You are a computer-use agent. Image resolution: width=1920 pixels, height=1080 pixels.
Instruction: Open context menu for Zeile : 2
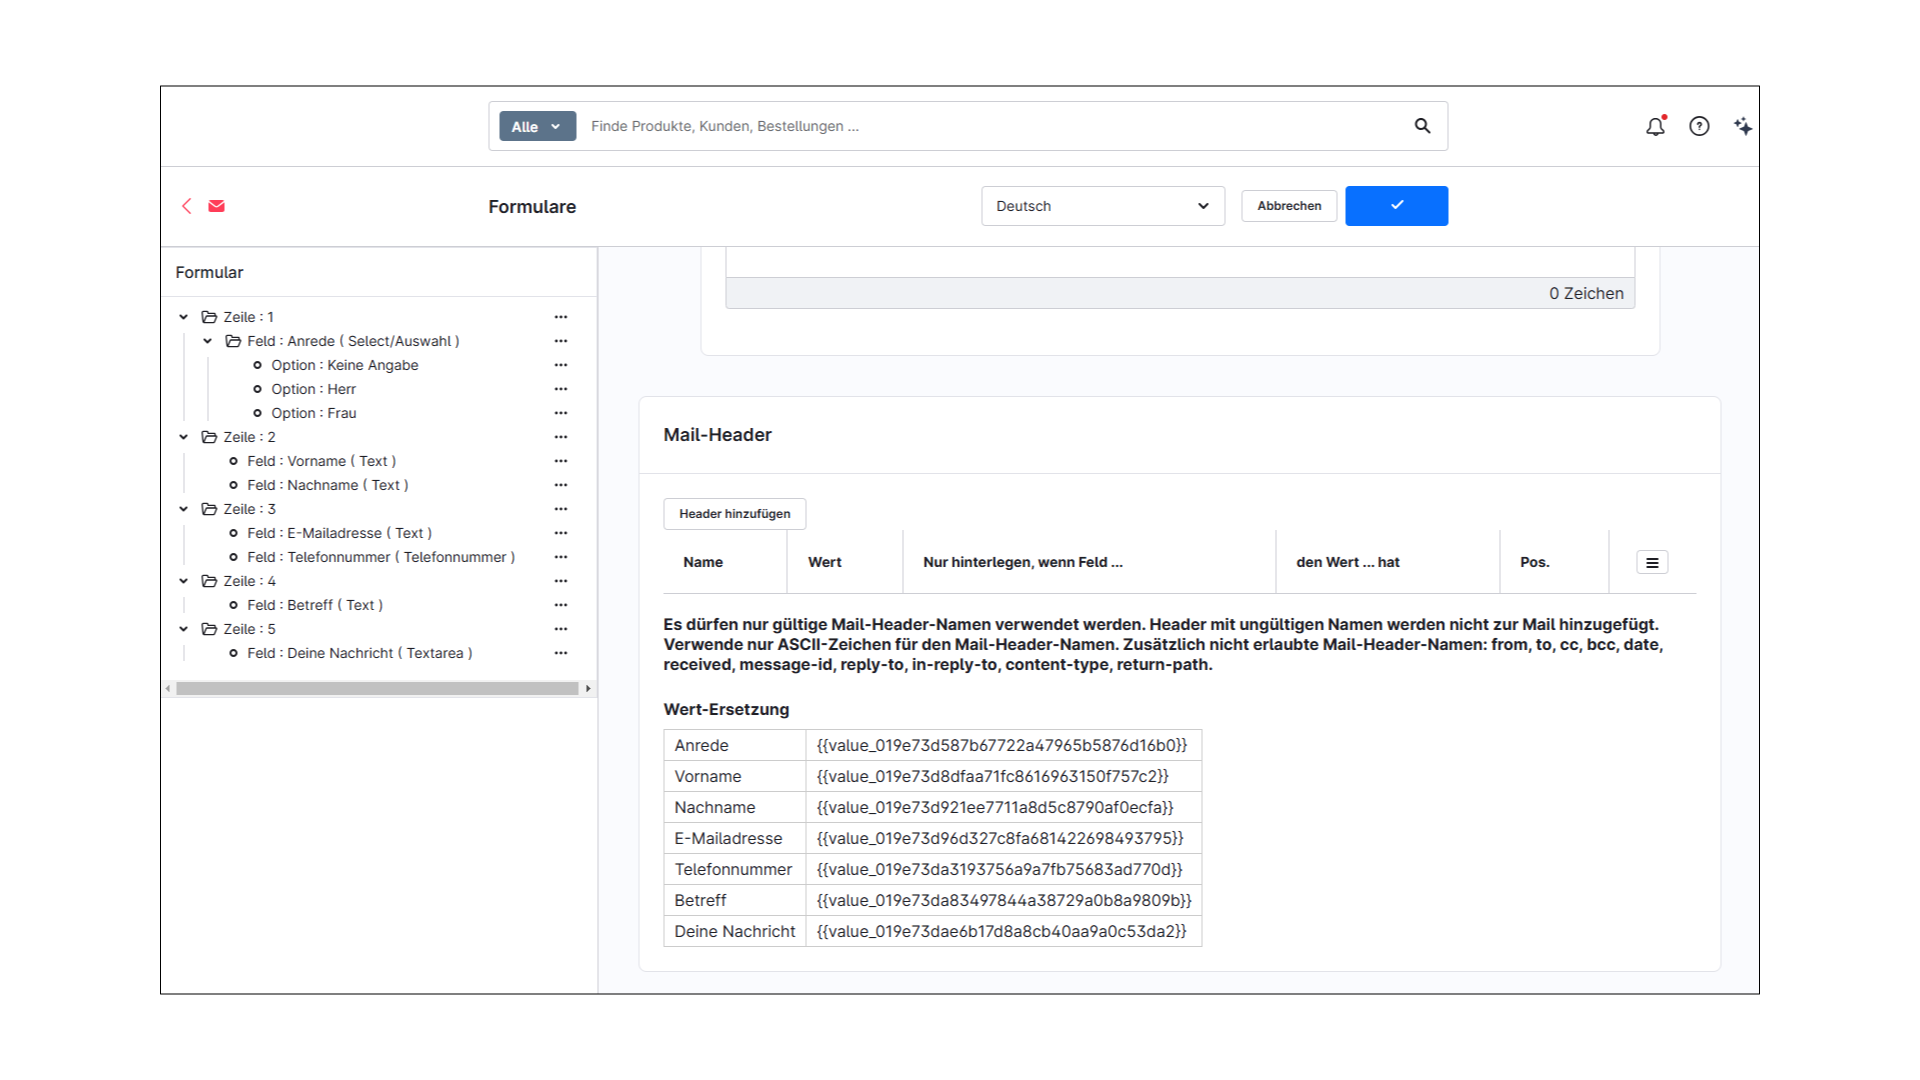tap(561, 437)
